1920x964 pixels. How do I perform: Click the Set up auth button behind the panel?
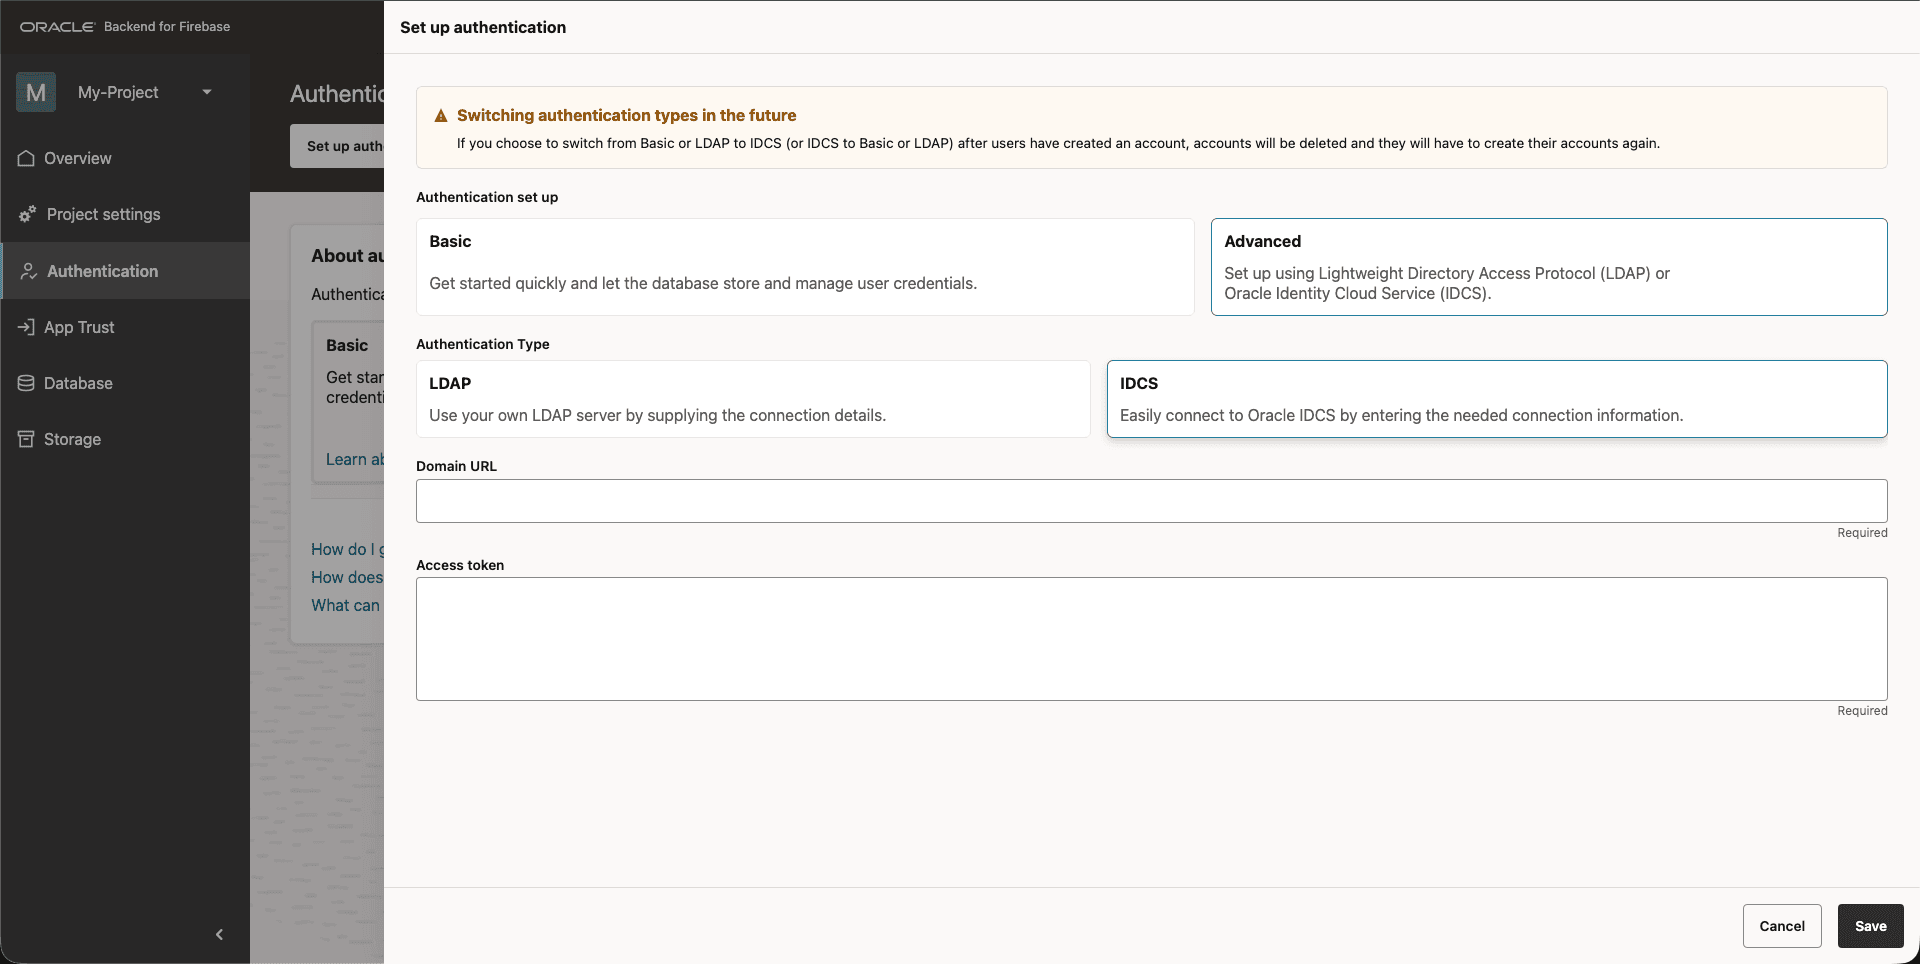click(338, 146)
